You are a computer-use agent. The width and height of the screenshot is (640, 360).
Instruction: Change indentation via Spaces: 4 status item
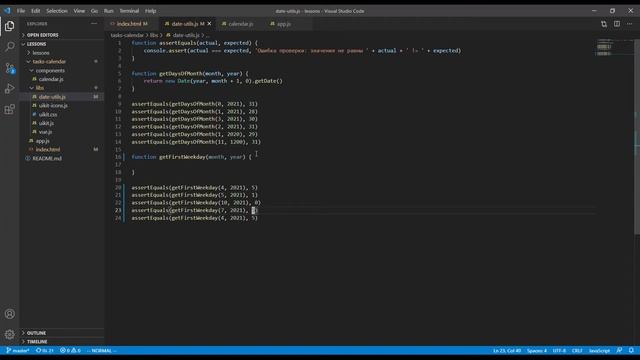click(x=536, y=351)
